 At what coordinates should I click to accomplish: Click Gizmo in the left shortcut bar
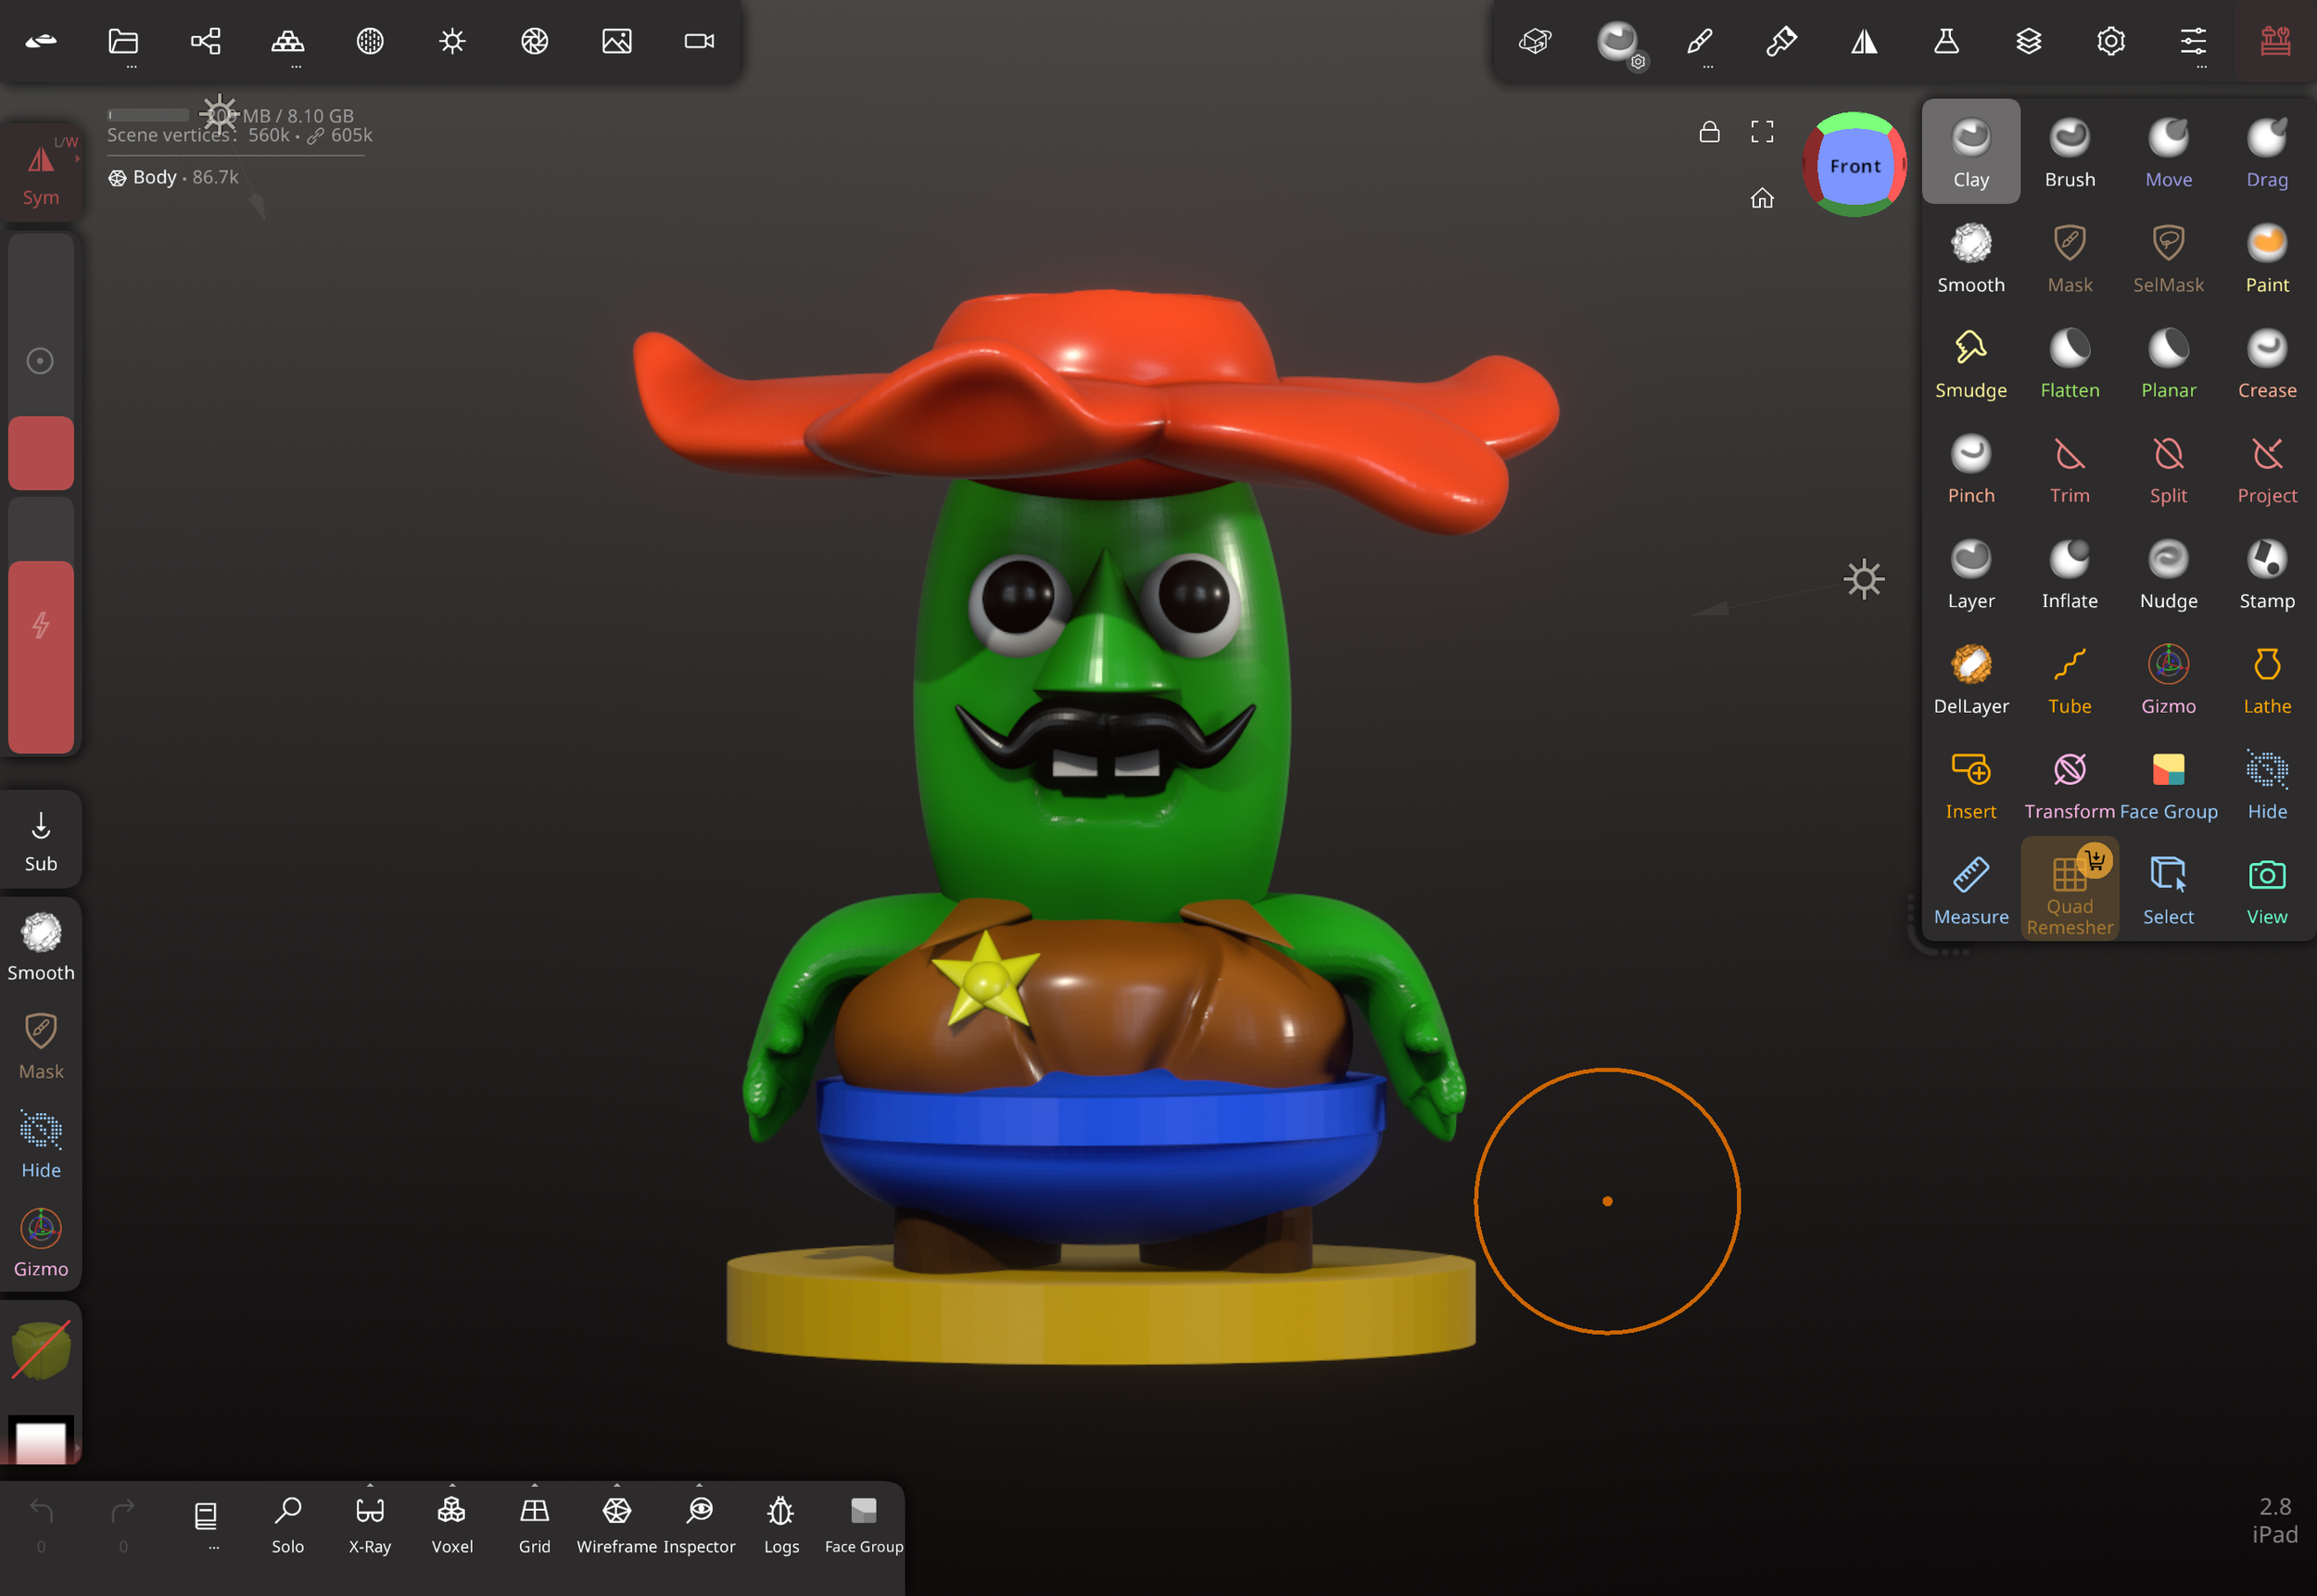pyautogui.click(x=41, y=1243)
